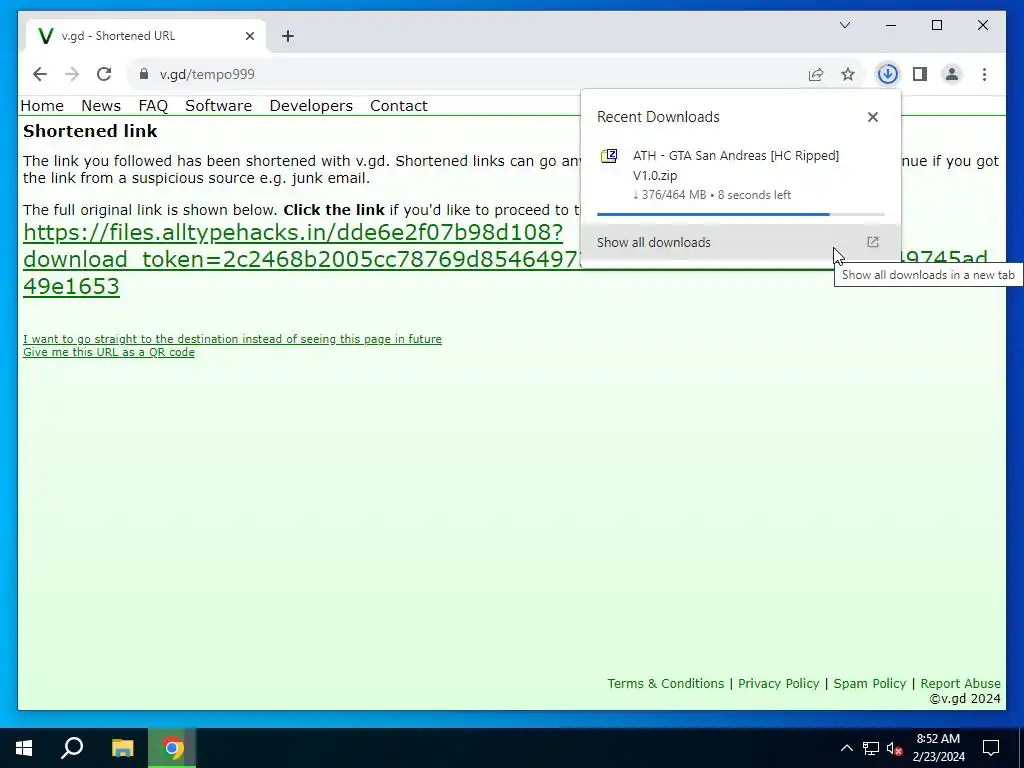Click the zip file icon in downloads

(x=609, y=156)
